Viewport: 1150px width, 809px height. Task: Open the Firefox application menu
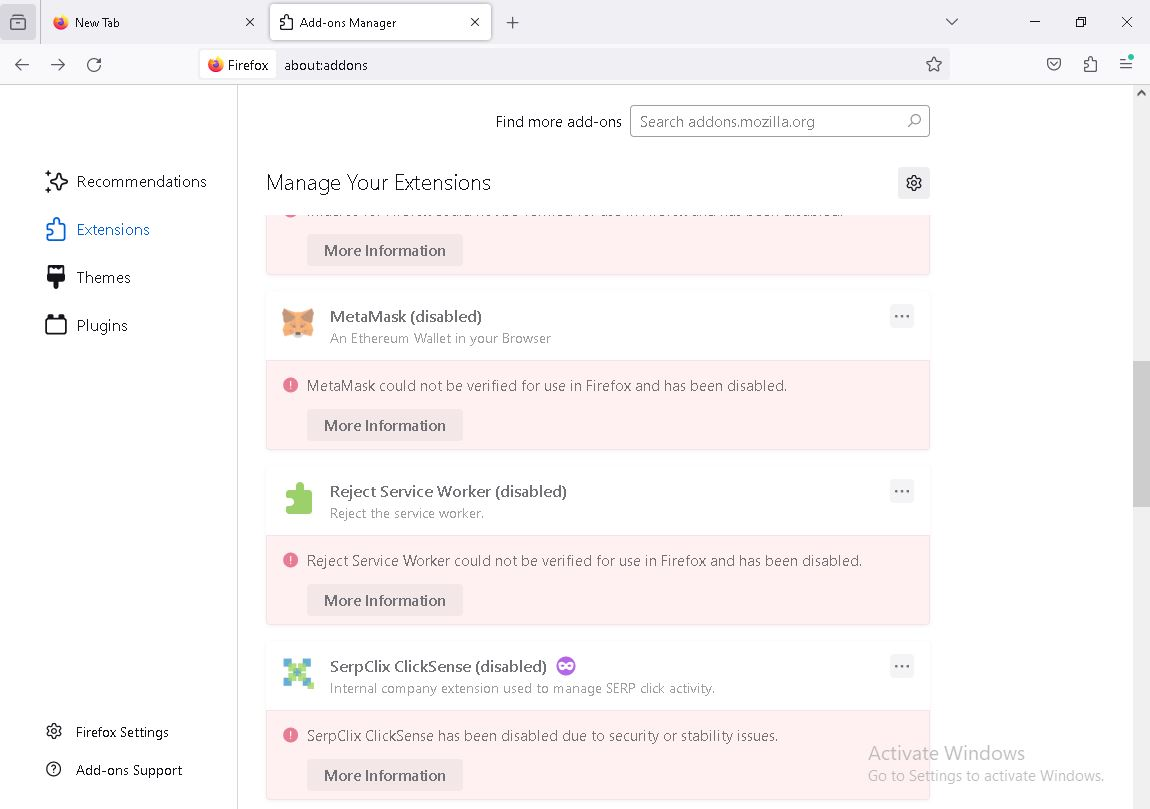[x=1127, y=65]
